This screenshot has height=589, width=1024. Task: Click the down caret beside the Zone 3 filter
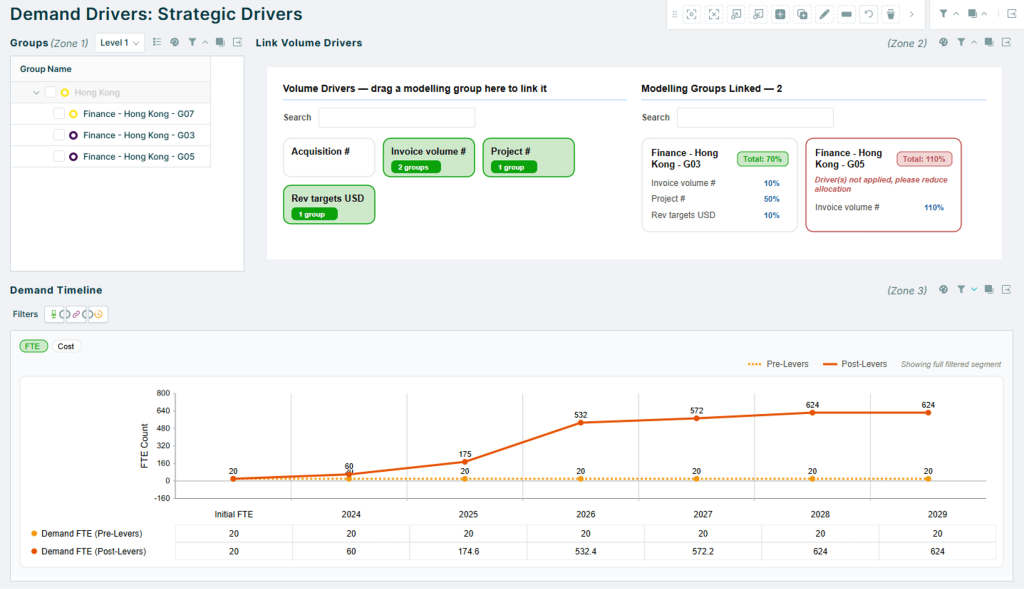(x=974, y=289)
